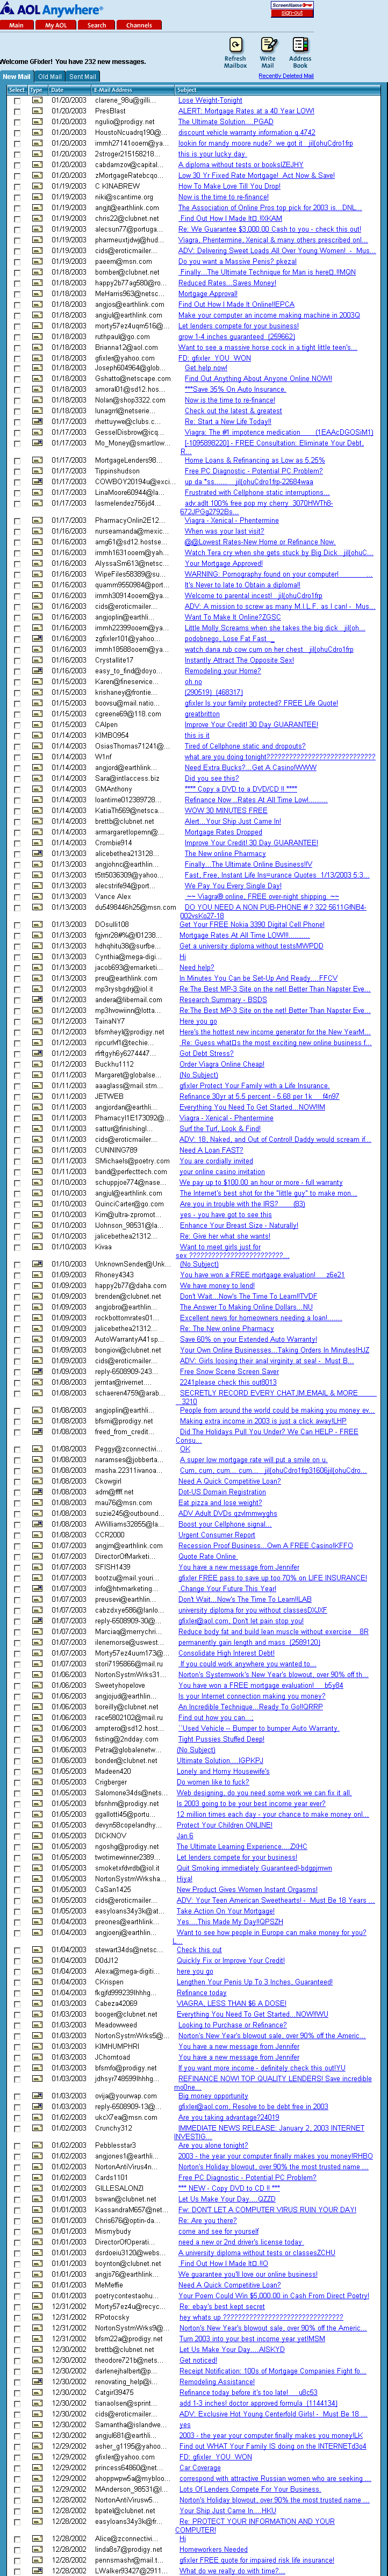Click envelope icon for Crystallite17 email
The width and height of the screenshot is (388, 2576).
click(37, 660)
